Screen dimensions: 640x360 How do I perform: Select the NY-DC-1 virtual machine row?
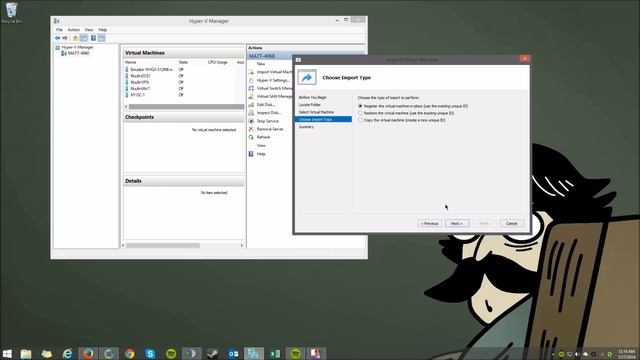tap(138, 95)
